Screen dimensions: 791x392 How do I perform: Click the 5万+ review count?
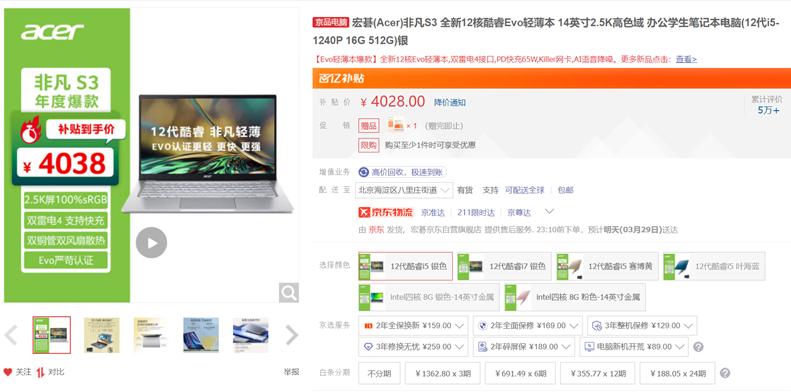[768, 110]
